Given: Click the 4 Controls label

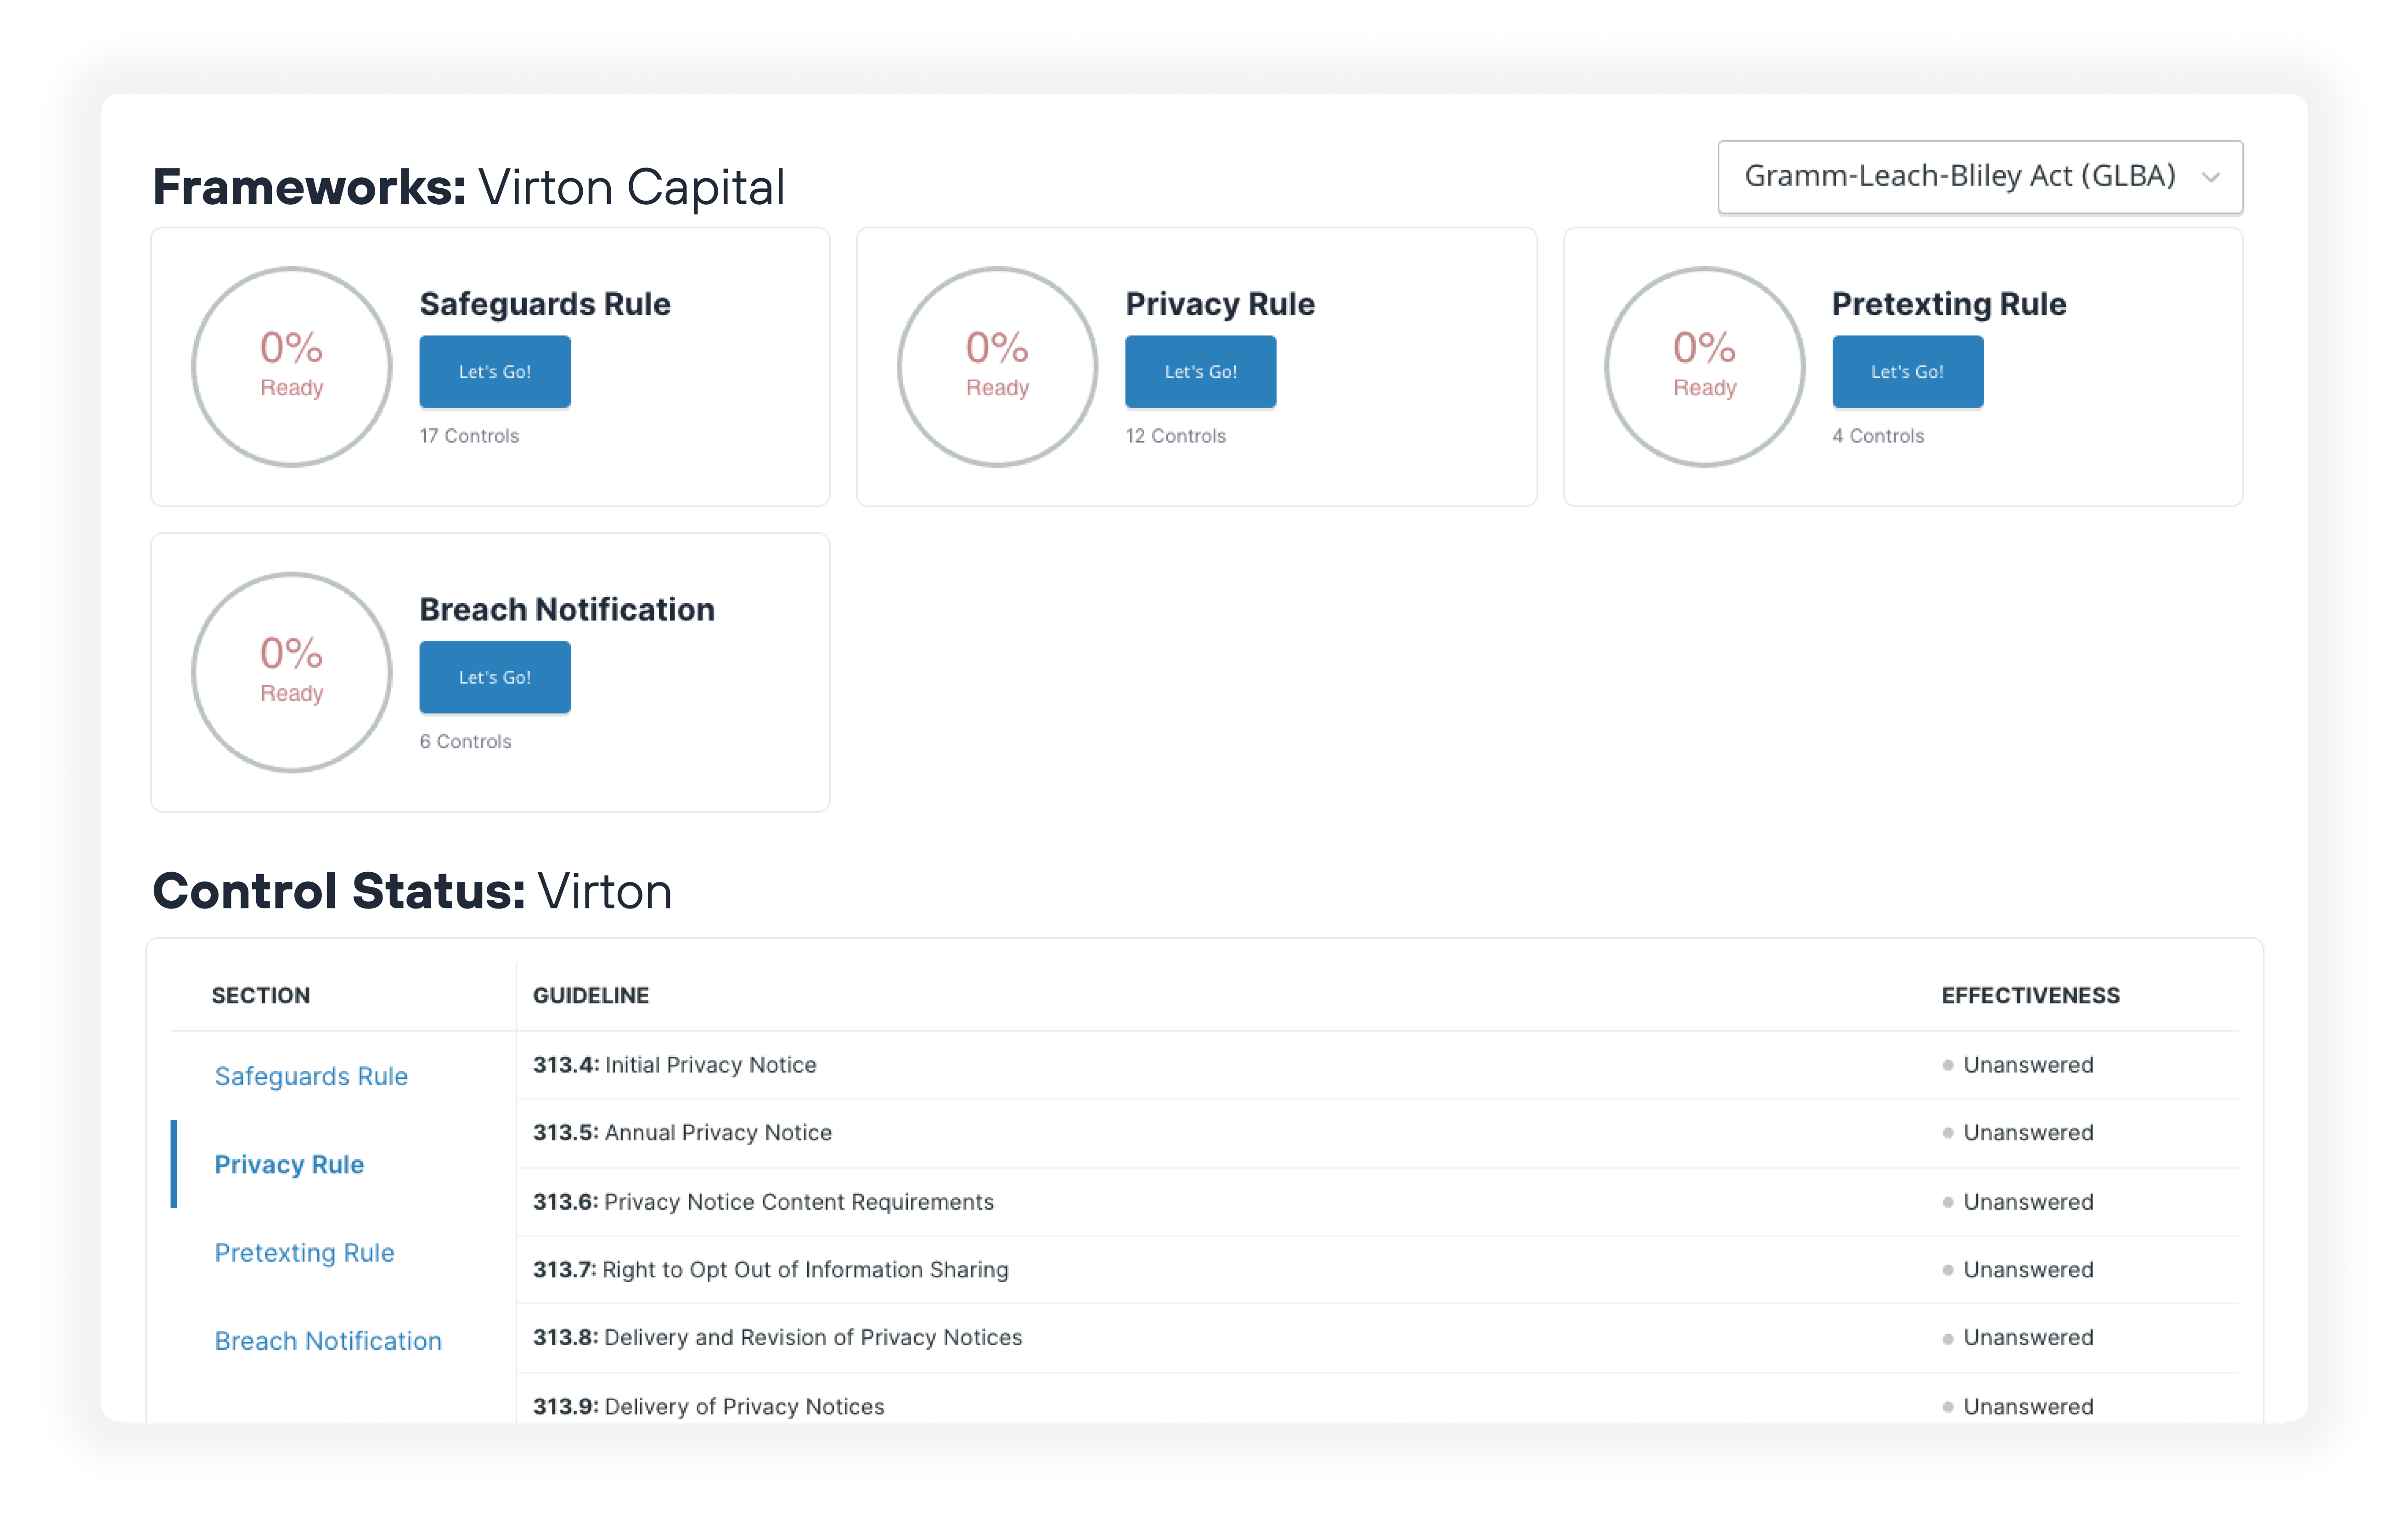Looking at the screenshot, I should point(1878,436).
